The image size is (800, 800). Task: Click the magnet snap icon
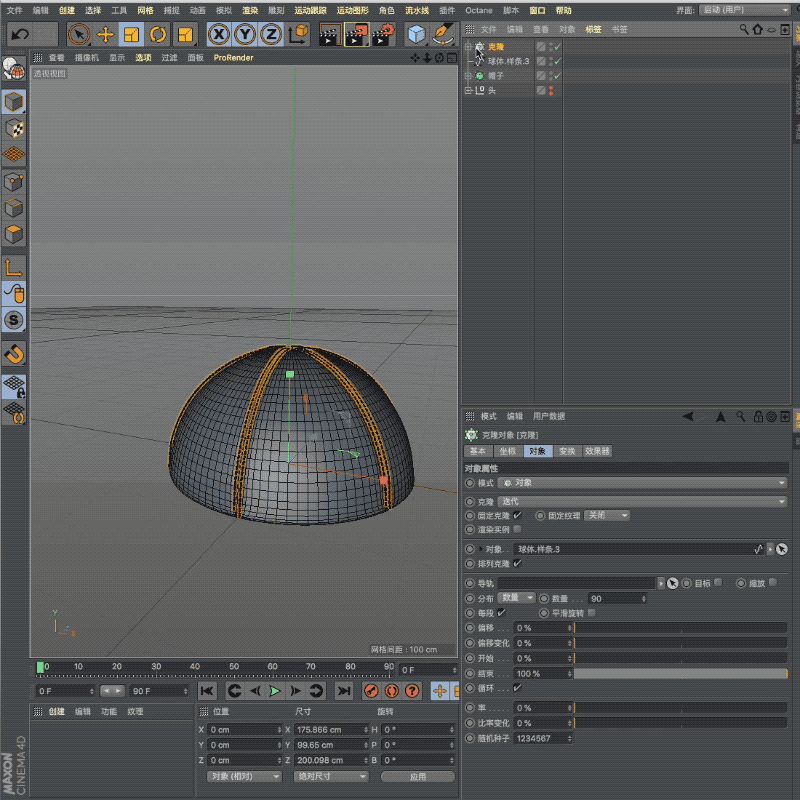tap(14, 354)
